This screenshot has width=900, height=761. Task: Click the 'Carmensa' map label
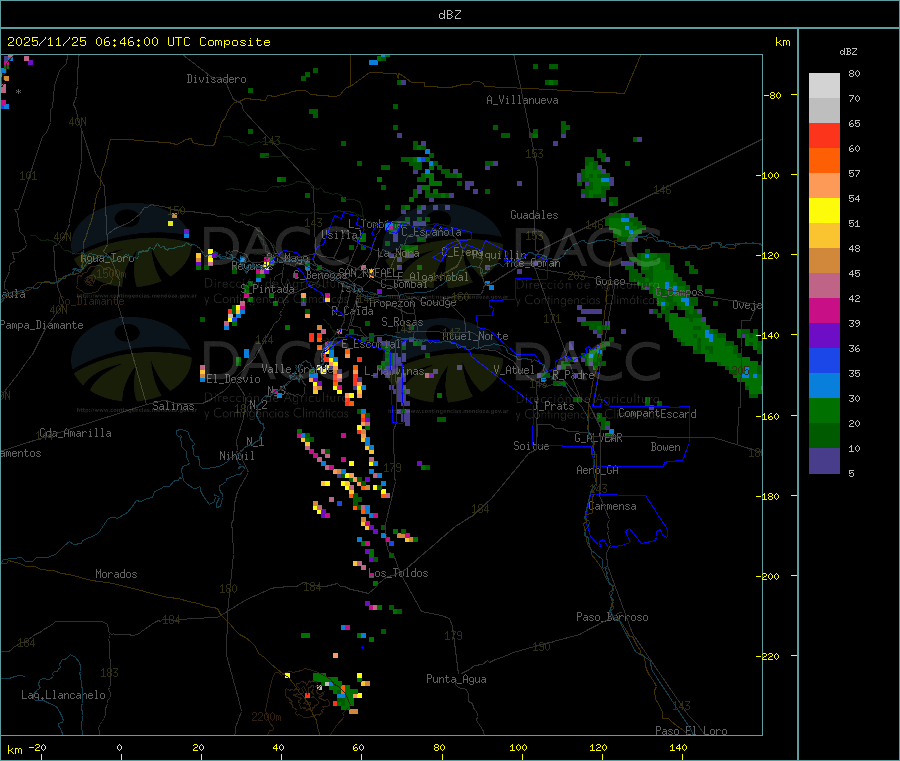coord(612,506)
